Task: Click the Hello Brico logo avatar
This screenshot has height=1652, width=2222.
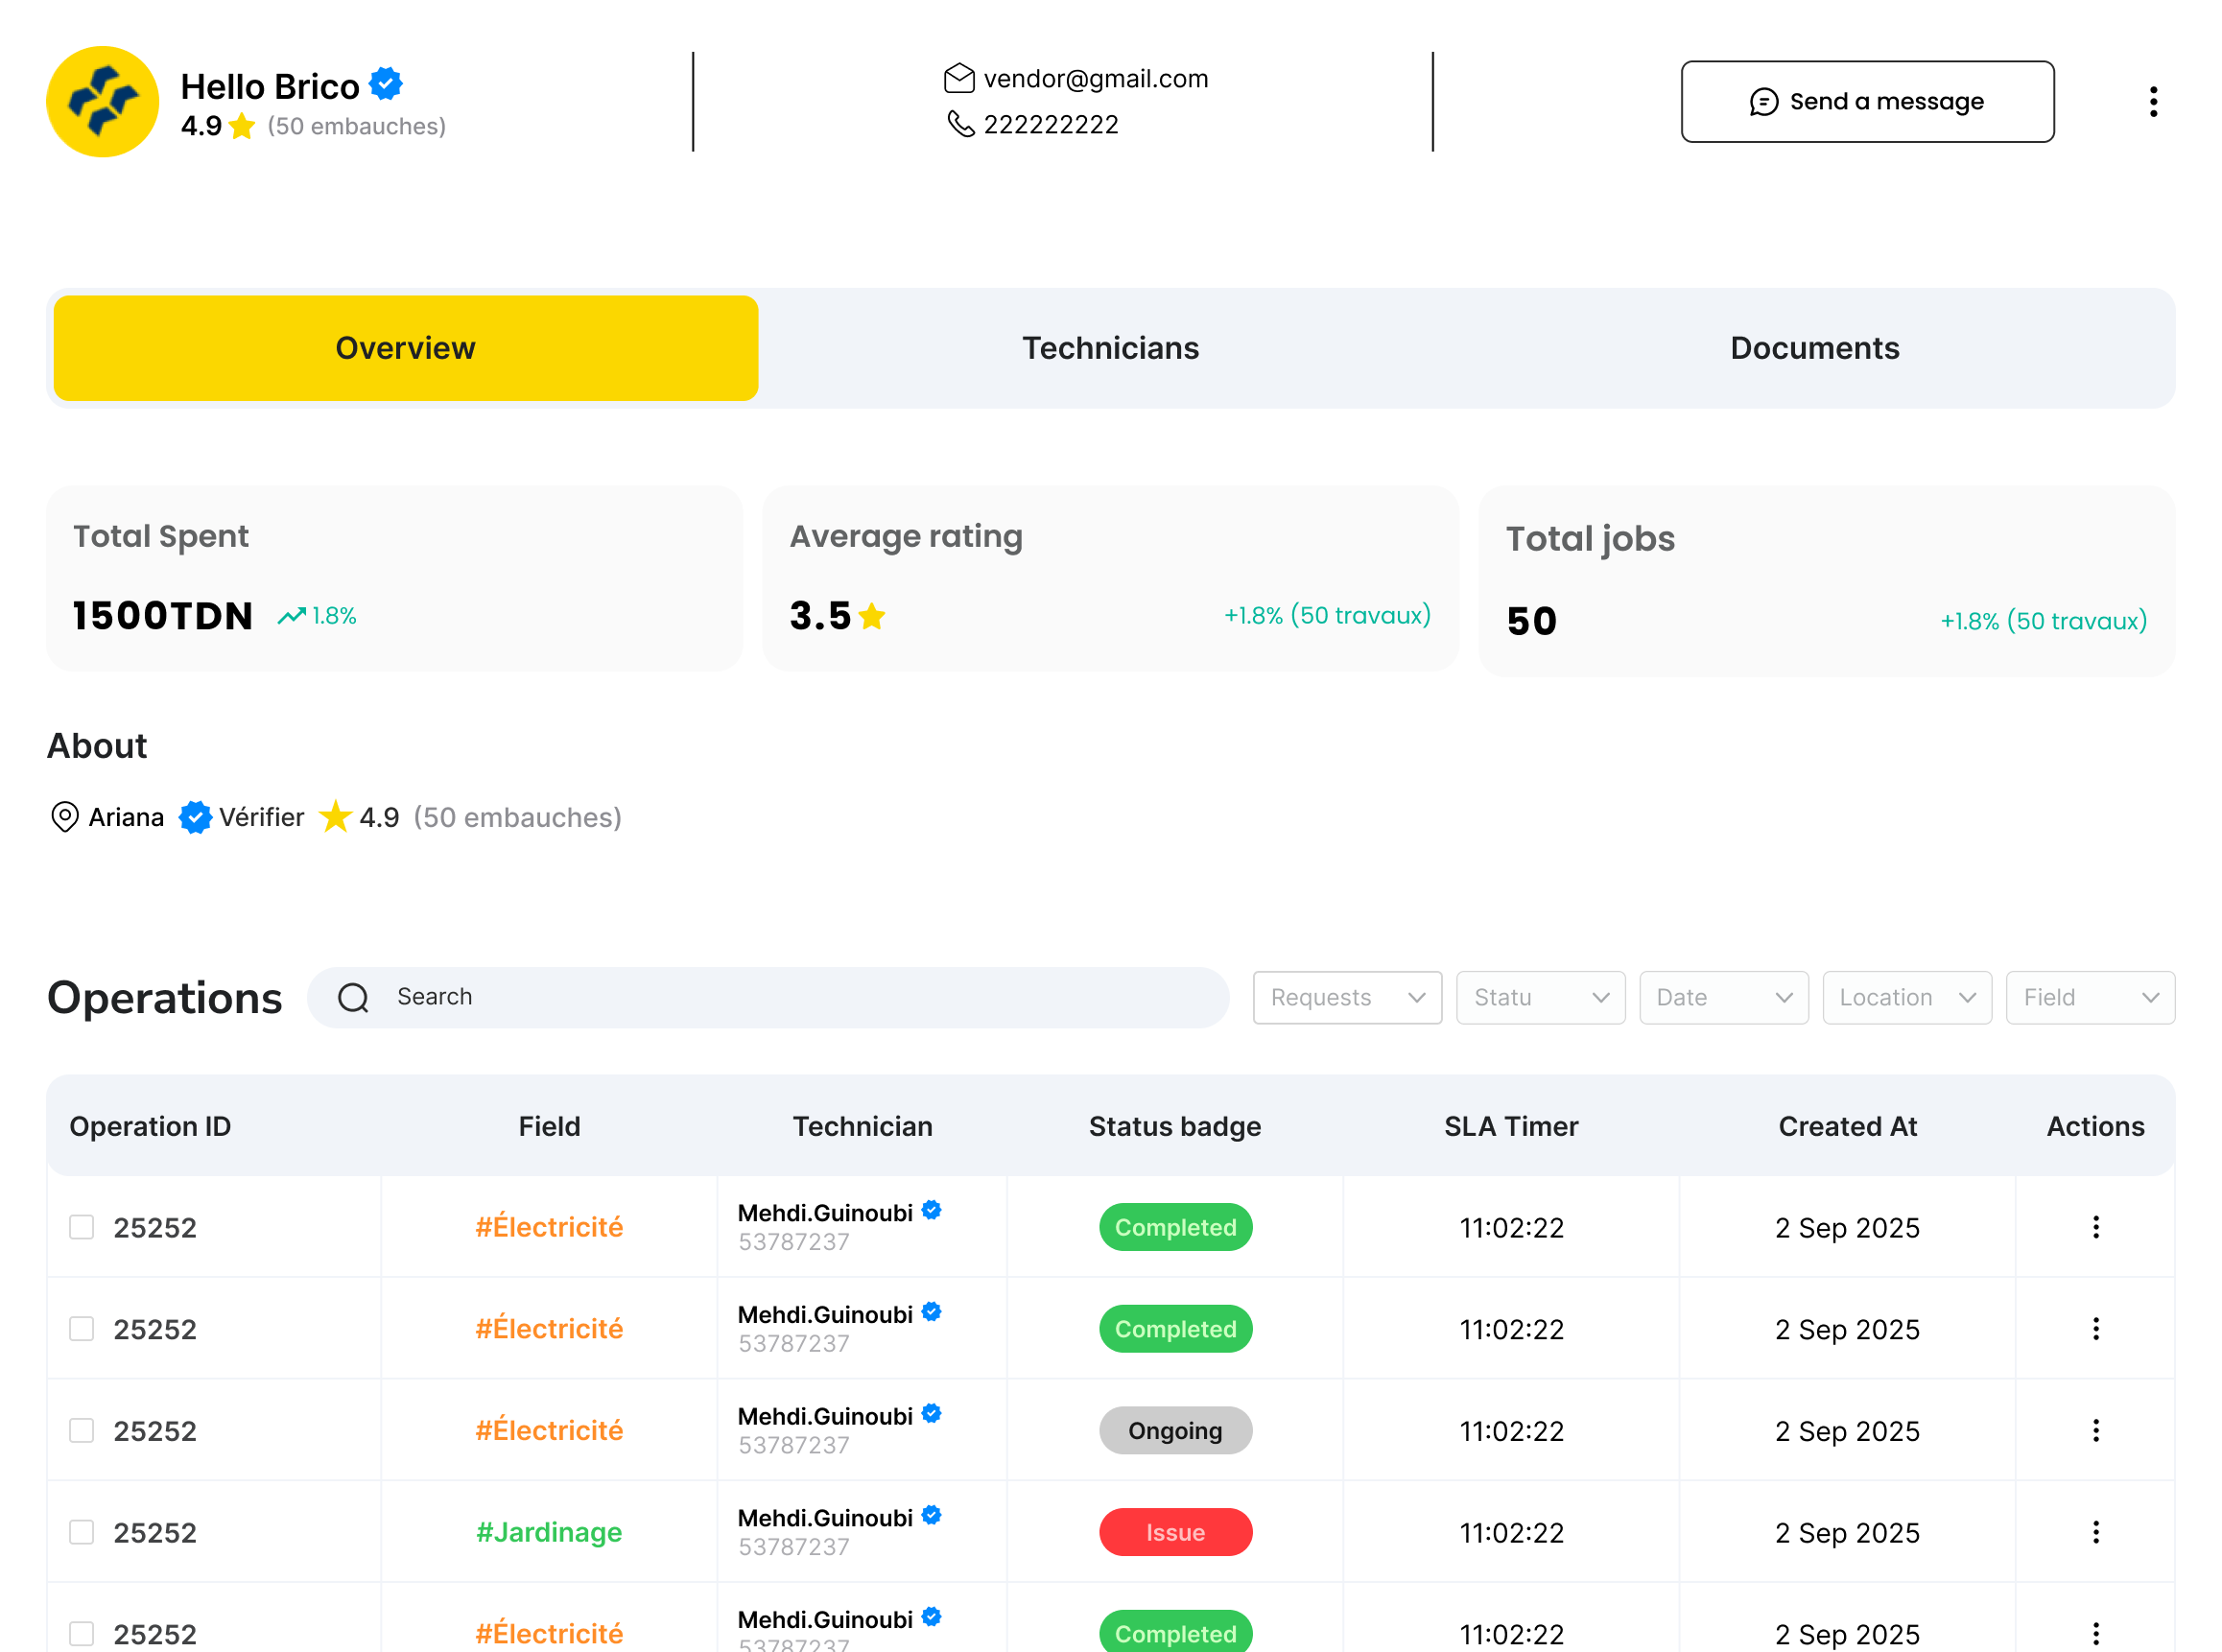Action: (x=102, y=101)
